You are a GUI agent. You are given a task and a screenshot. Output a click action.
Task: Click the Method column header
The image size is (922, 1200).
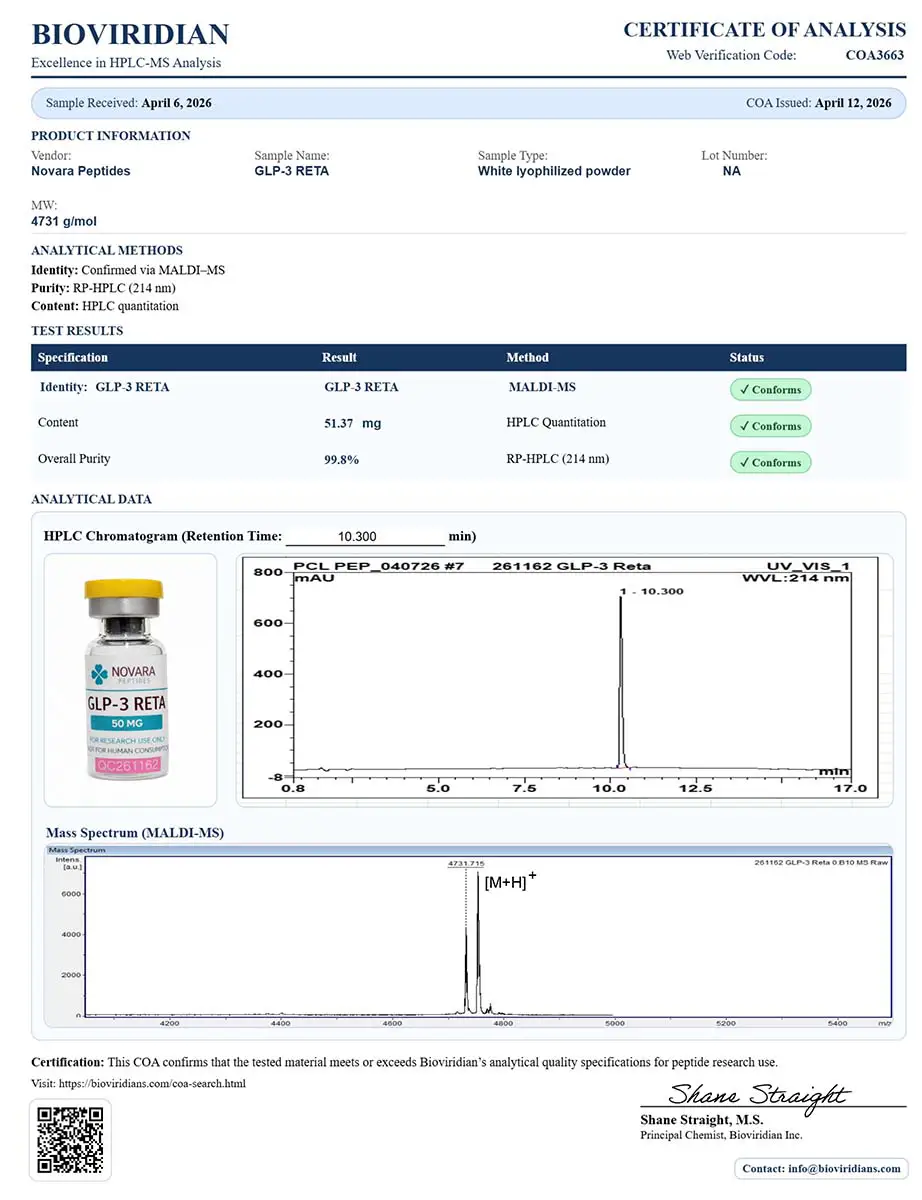pos(528,357)
